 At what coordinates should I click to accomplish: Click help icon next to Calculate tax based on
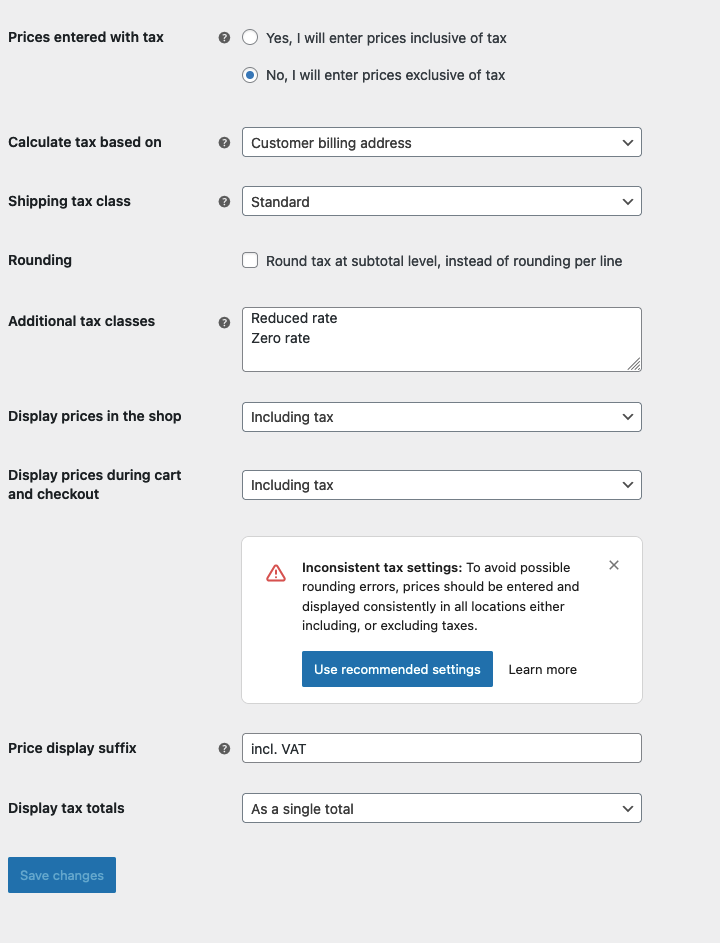coord(224,143)
